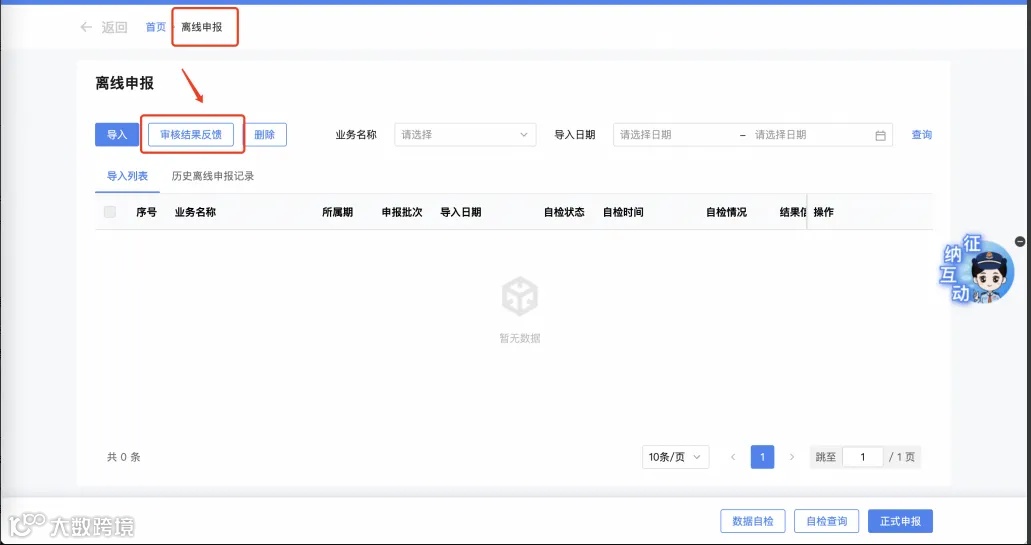Select page 1 in pagination
The height and width of the screenshot is (545, 1031).
(763, 457)
